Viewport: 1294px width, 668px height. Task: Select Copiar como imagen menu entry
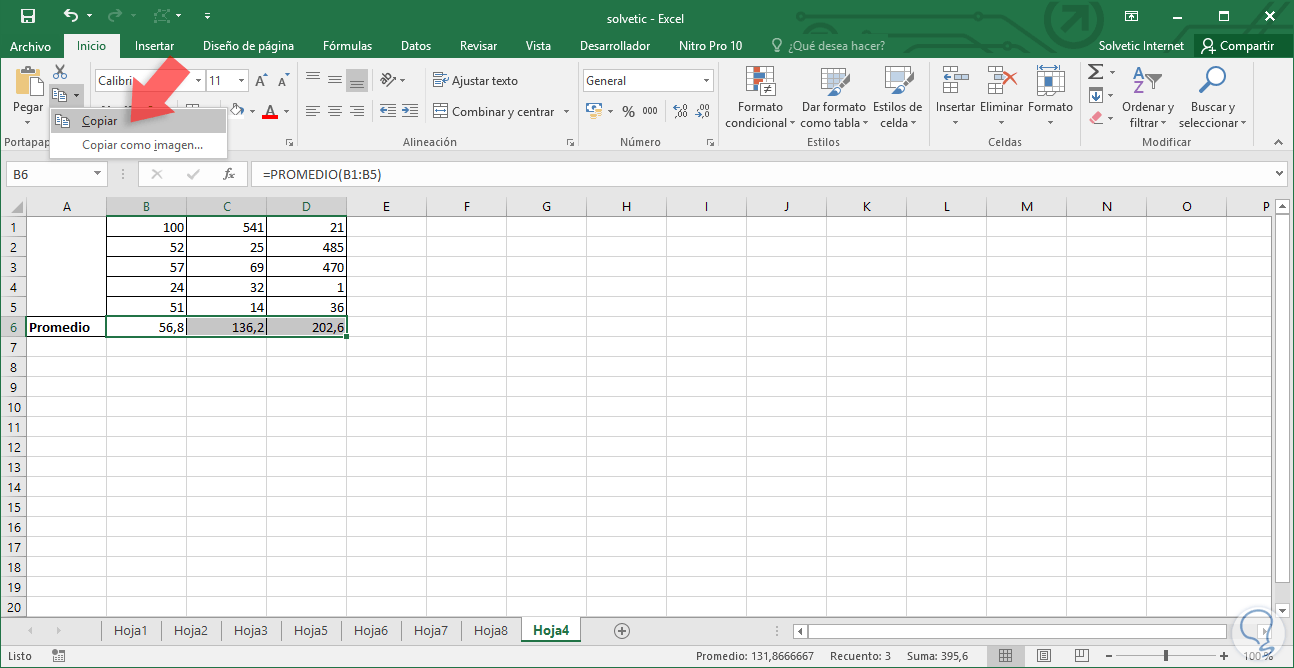[x=138, y=145]
